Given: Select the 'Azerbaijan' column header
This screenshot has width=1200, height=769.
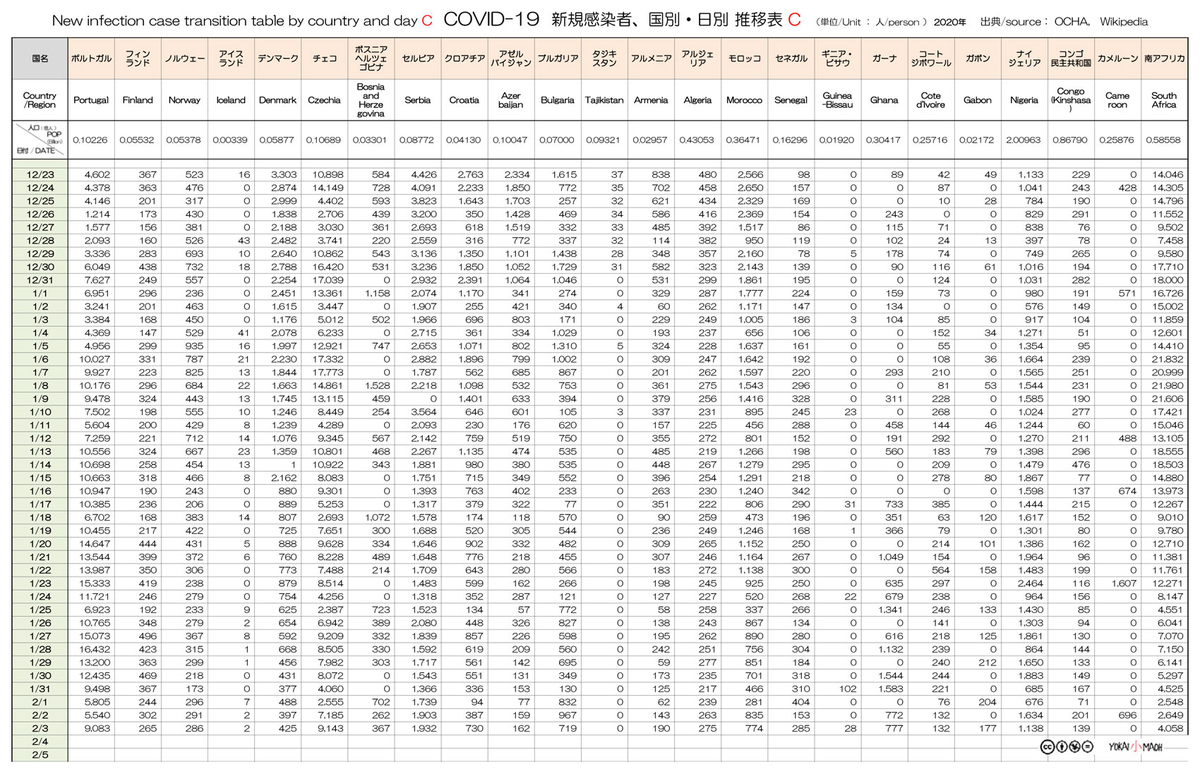Looking at the screenshot, I should [510, 101].
